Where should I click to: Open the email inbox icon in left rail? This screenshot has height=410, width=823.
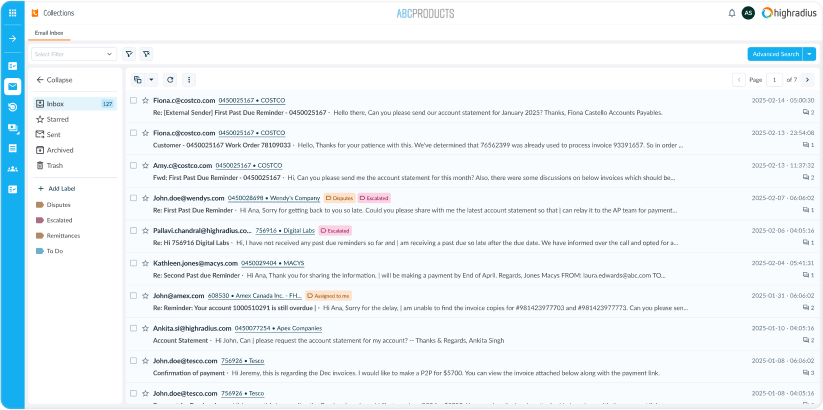click(13, 87)
